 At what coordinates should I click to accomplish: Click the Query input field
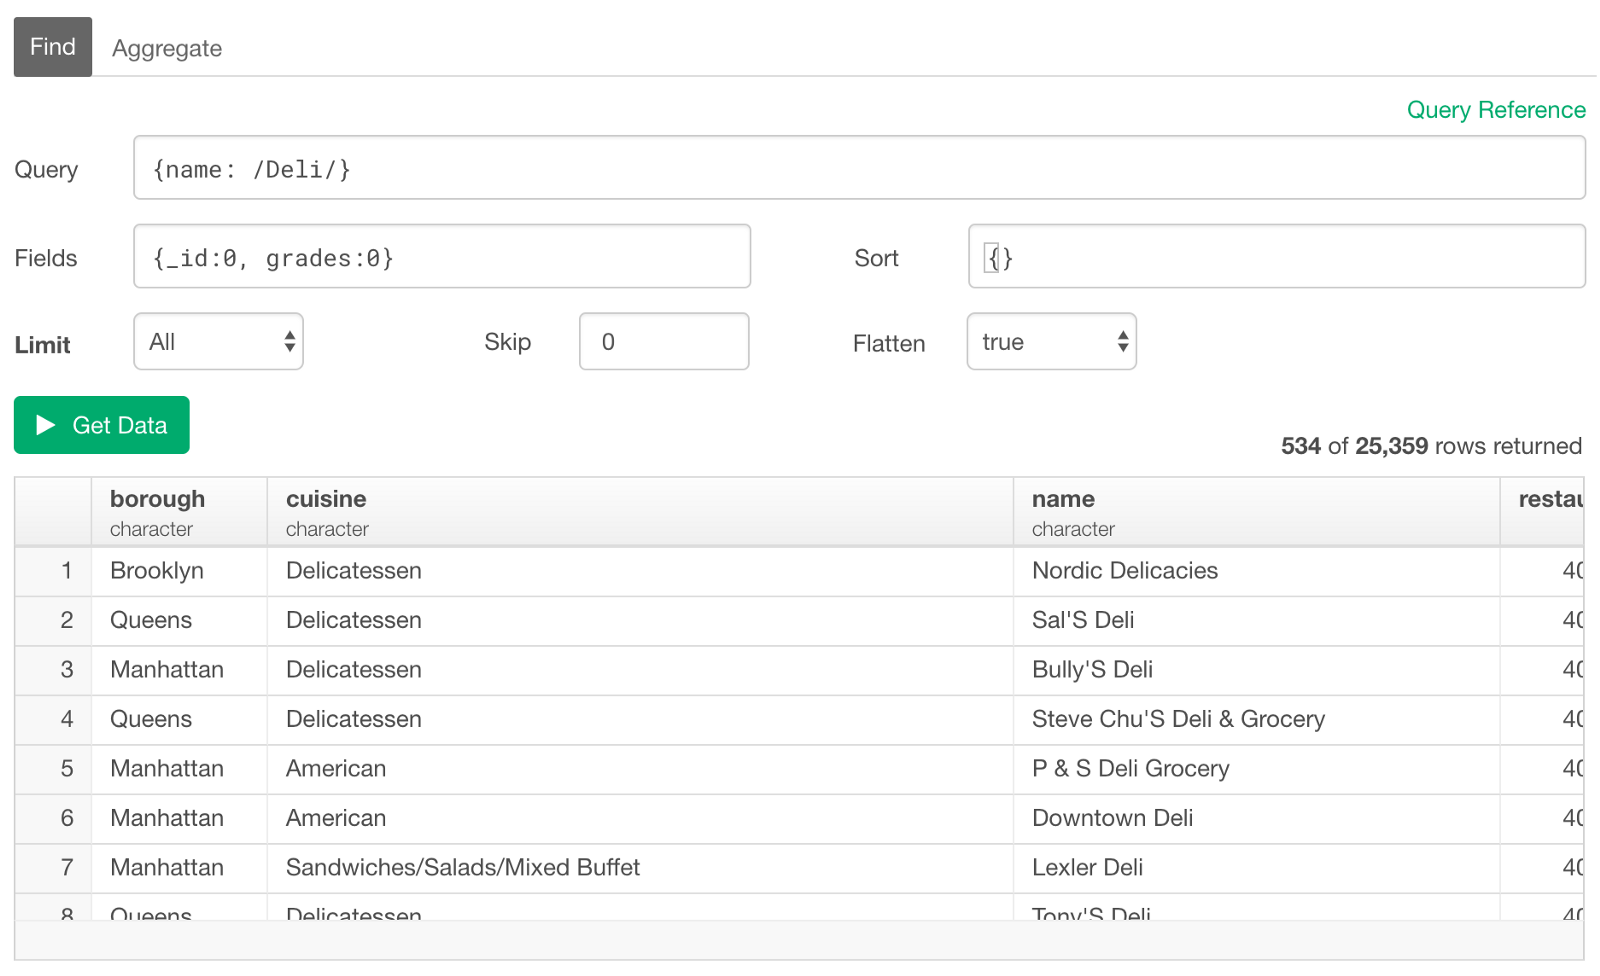point(859,168)
